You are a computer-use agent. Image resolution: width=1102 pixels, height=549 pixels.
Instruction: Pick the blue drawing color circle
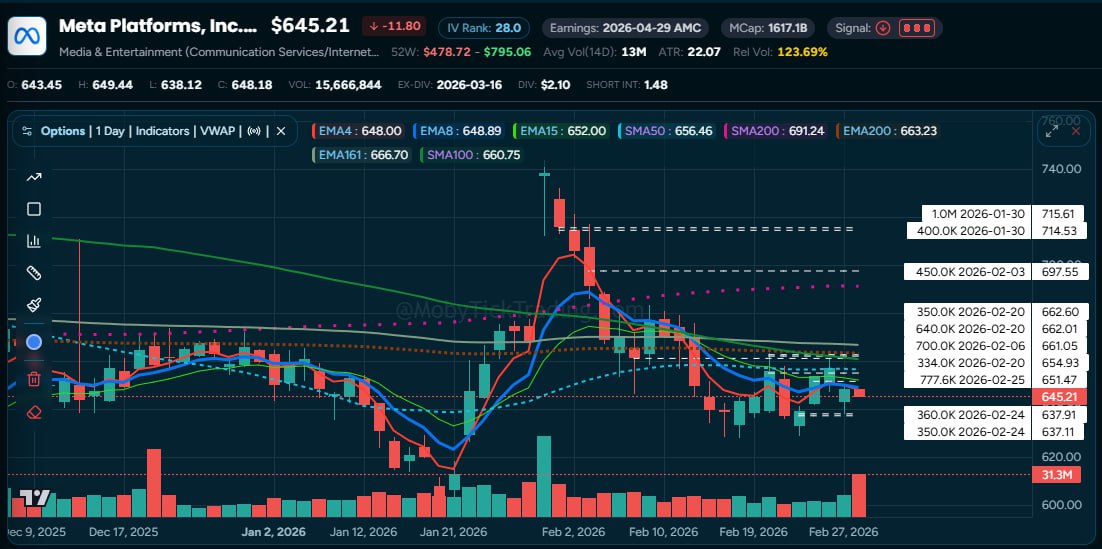(x=34, y=342)
